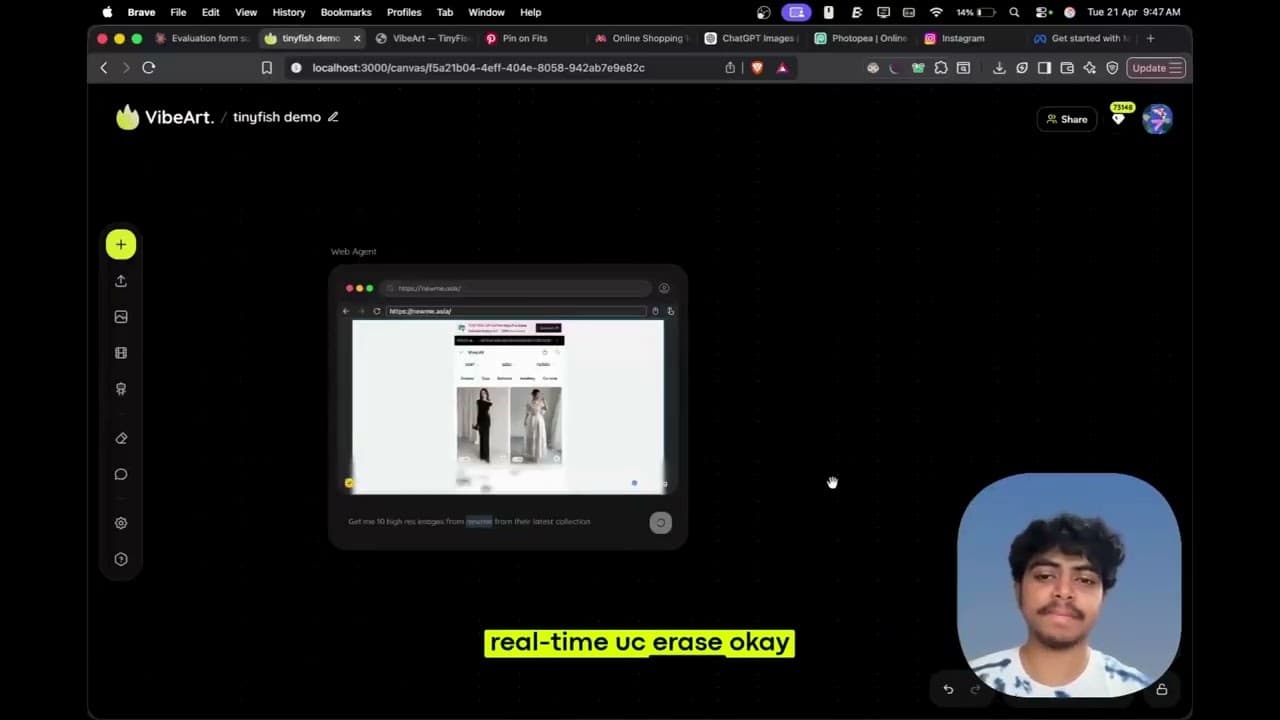Open the History menu
This screenshot has width=1280, height=720.
[x=289, y=12]
